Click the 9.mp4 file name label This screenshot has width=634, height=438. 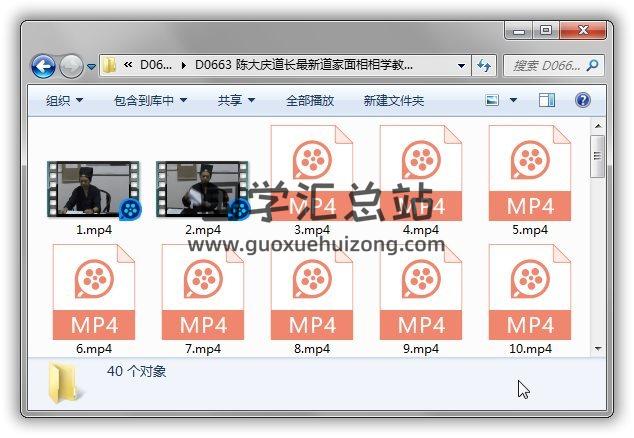(421, 349)
